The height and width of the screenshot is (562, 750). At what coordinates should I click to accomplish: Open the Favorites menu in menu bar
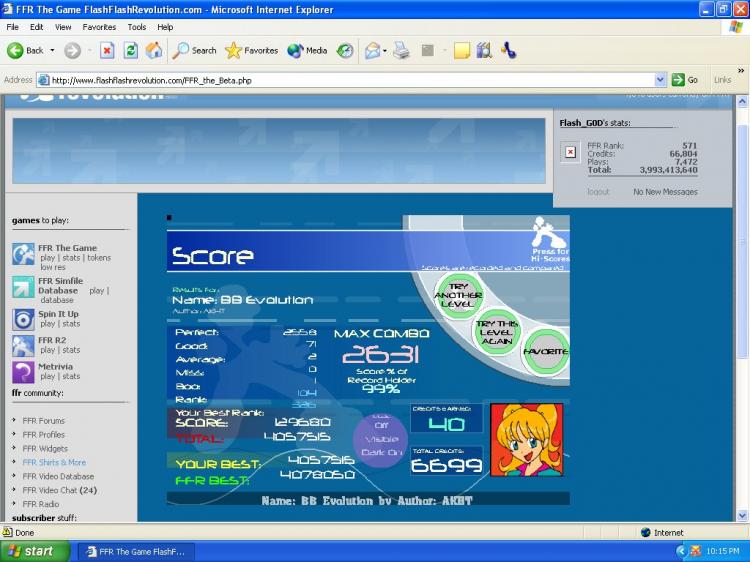(99, 27)
